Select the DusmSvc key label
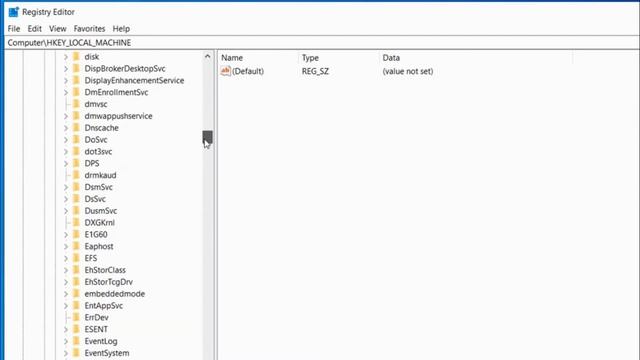This screenshot has height=360, width=640. click(100, 211)
